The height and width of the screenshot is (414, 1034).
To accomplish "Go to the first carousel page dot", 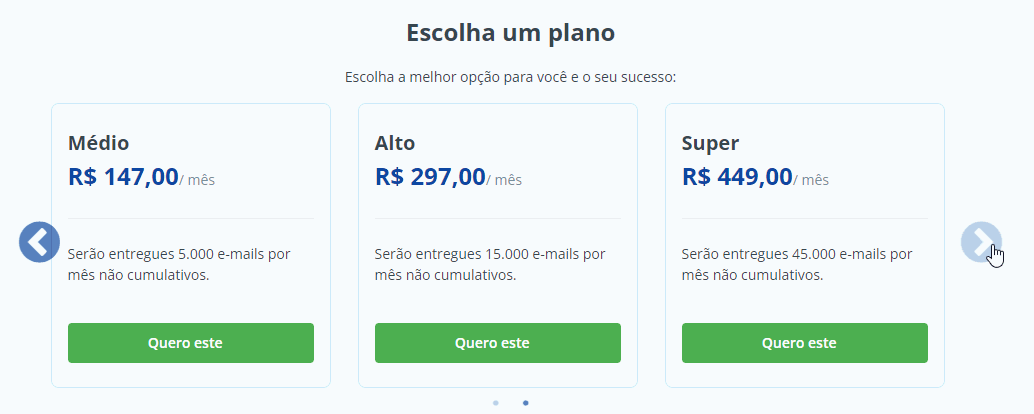I will click(496, 403).
